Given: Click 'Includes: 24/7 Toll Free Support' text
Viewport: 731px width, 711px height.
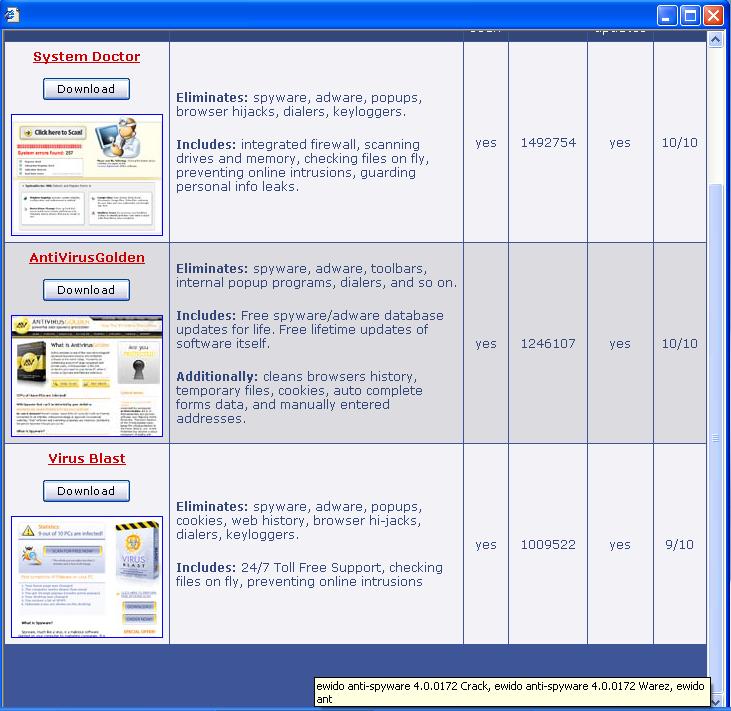Looking at the screenshot, I should (279, 567).
